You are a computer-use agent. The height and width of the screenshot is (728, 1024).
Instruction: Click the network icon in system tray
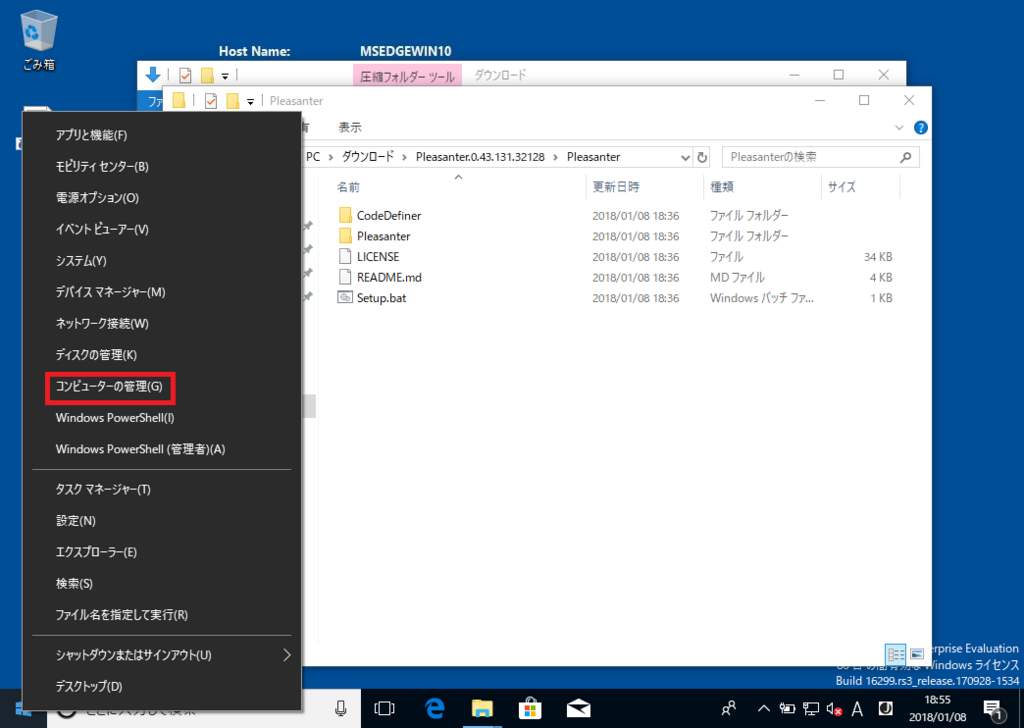811,709
